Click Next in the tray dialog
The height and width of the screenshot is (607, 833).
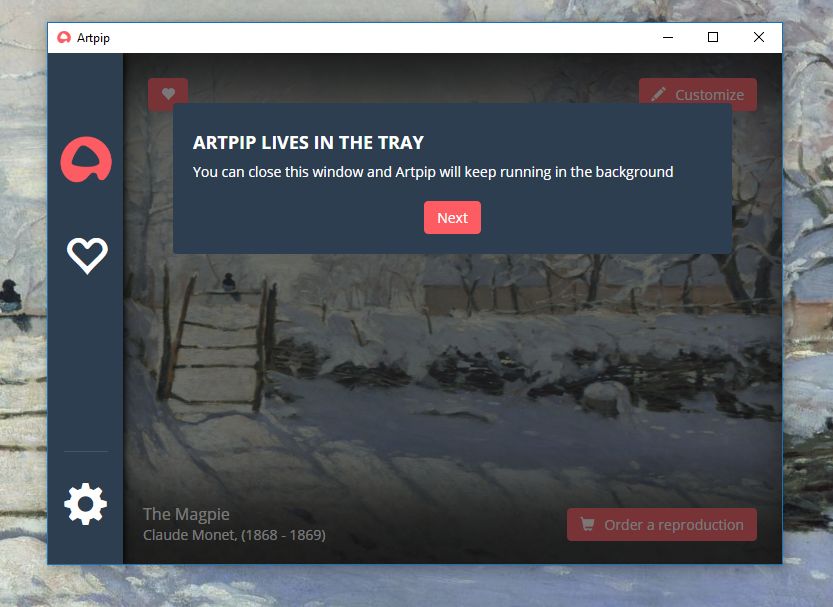pos(452,217)
